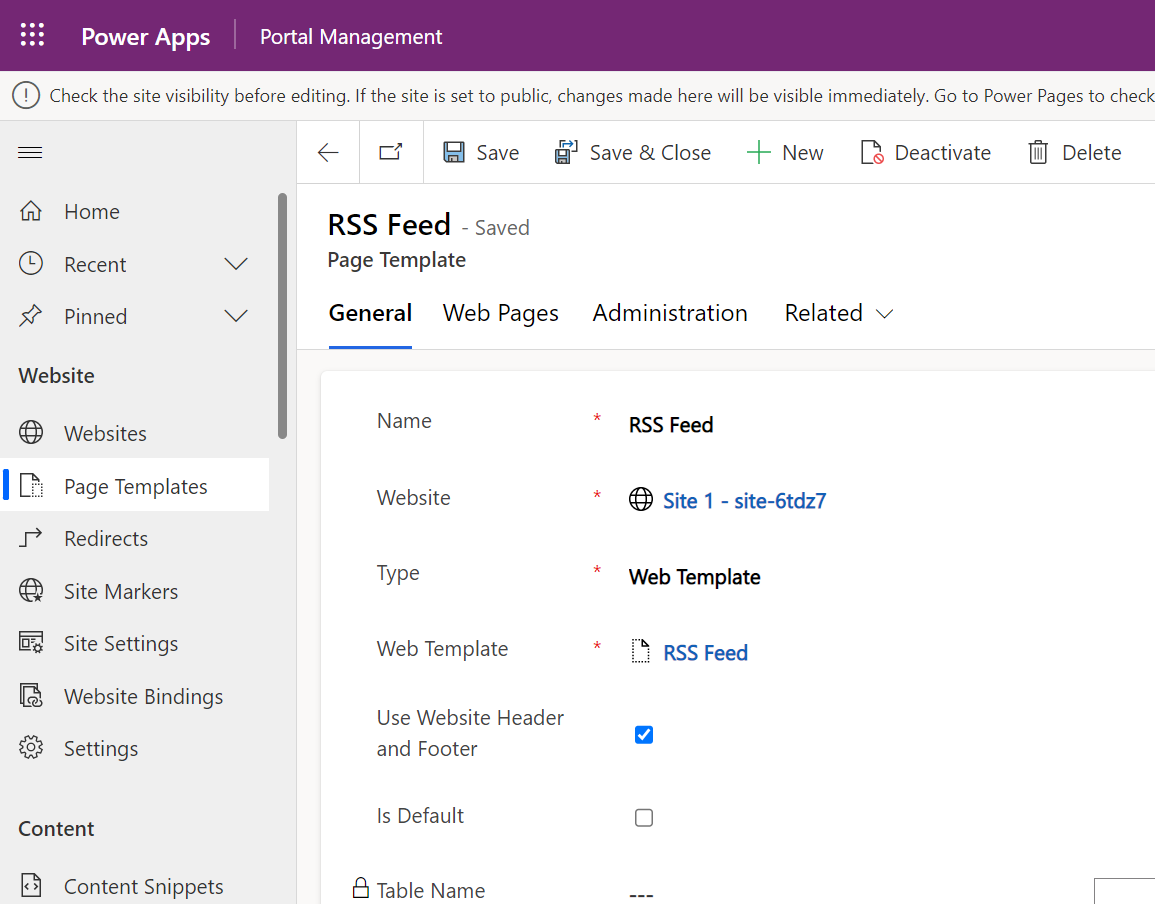Expand the Pinned section
This screenshot has width=1155, height=904.
[236, 316]
